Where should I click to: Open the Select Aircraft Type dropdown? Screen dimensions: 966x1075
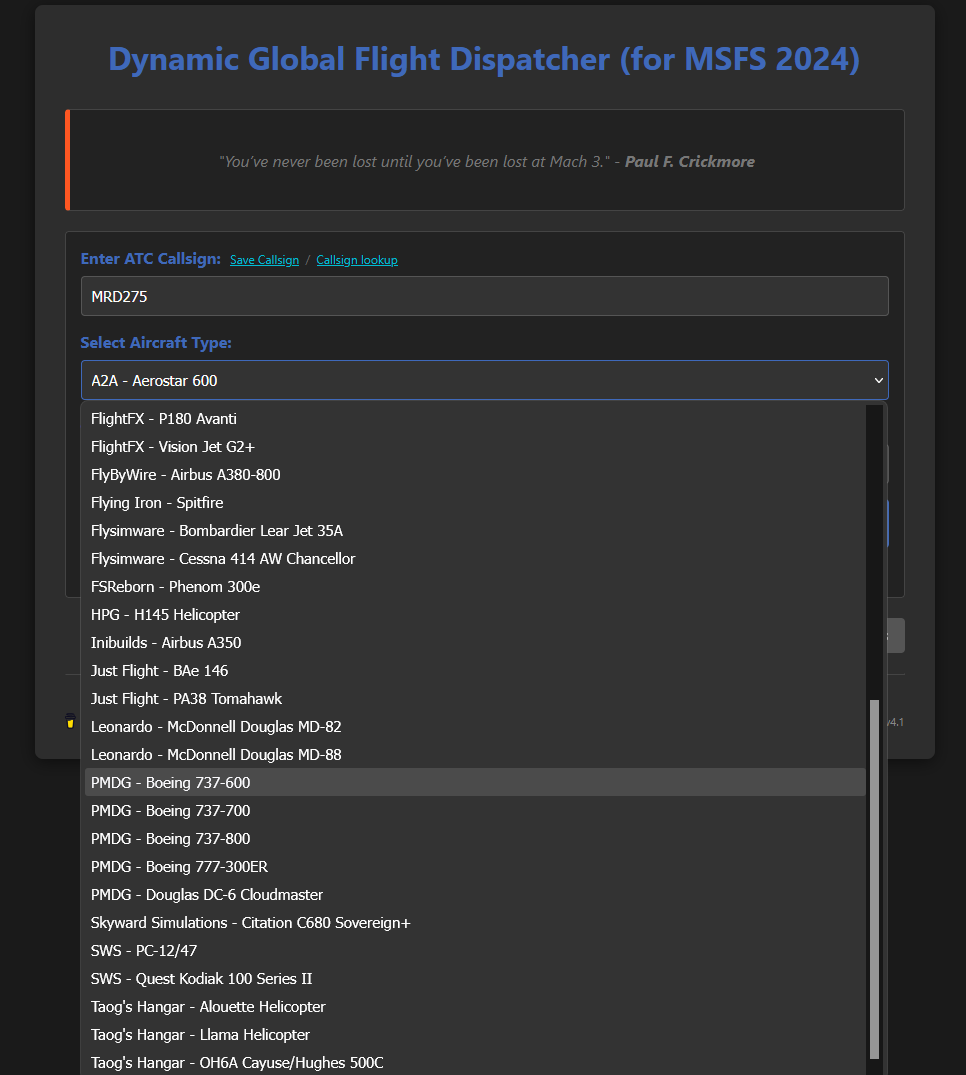[485, 380]
